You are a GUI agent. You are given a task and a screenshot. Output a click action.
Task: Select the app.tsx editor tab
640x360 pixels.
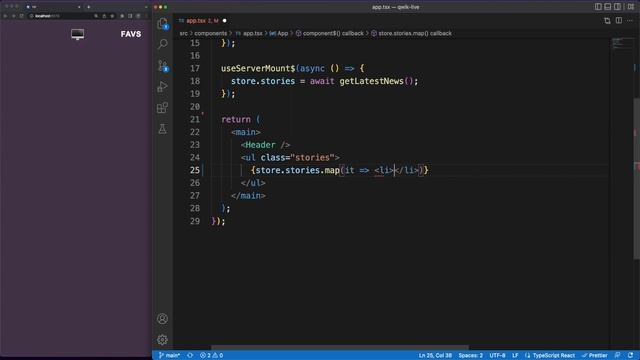pos(202,20)
